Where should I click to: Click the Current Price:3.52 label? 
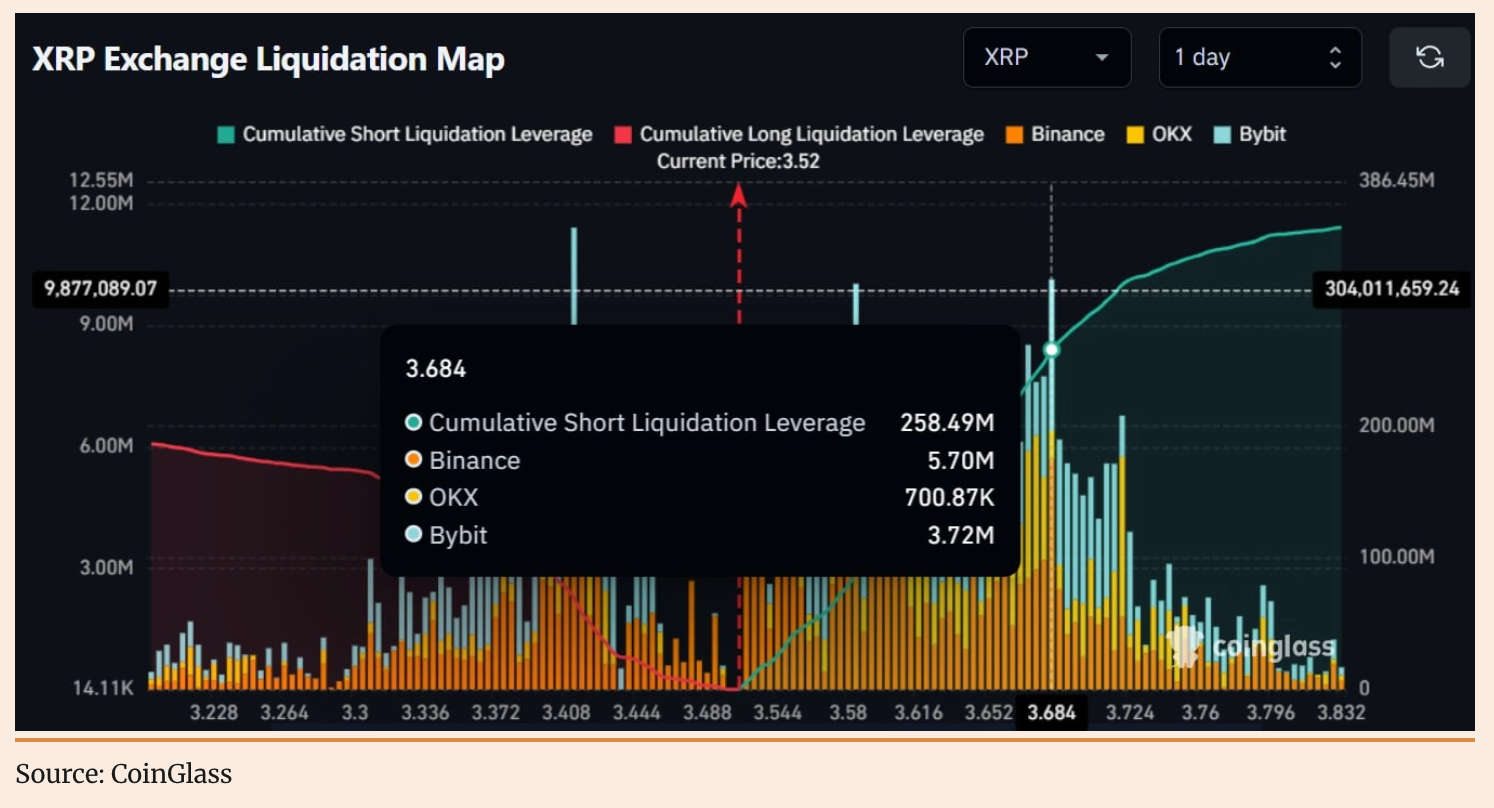[738, 161]
